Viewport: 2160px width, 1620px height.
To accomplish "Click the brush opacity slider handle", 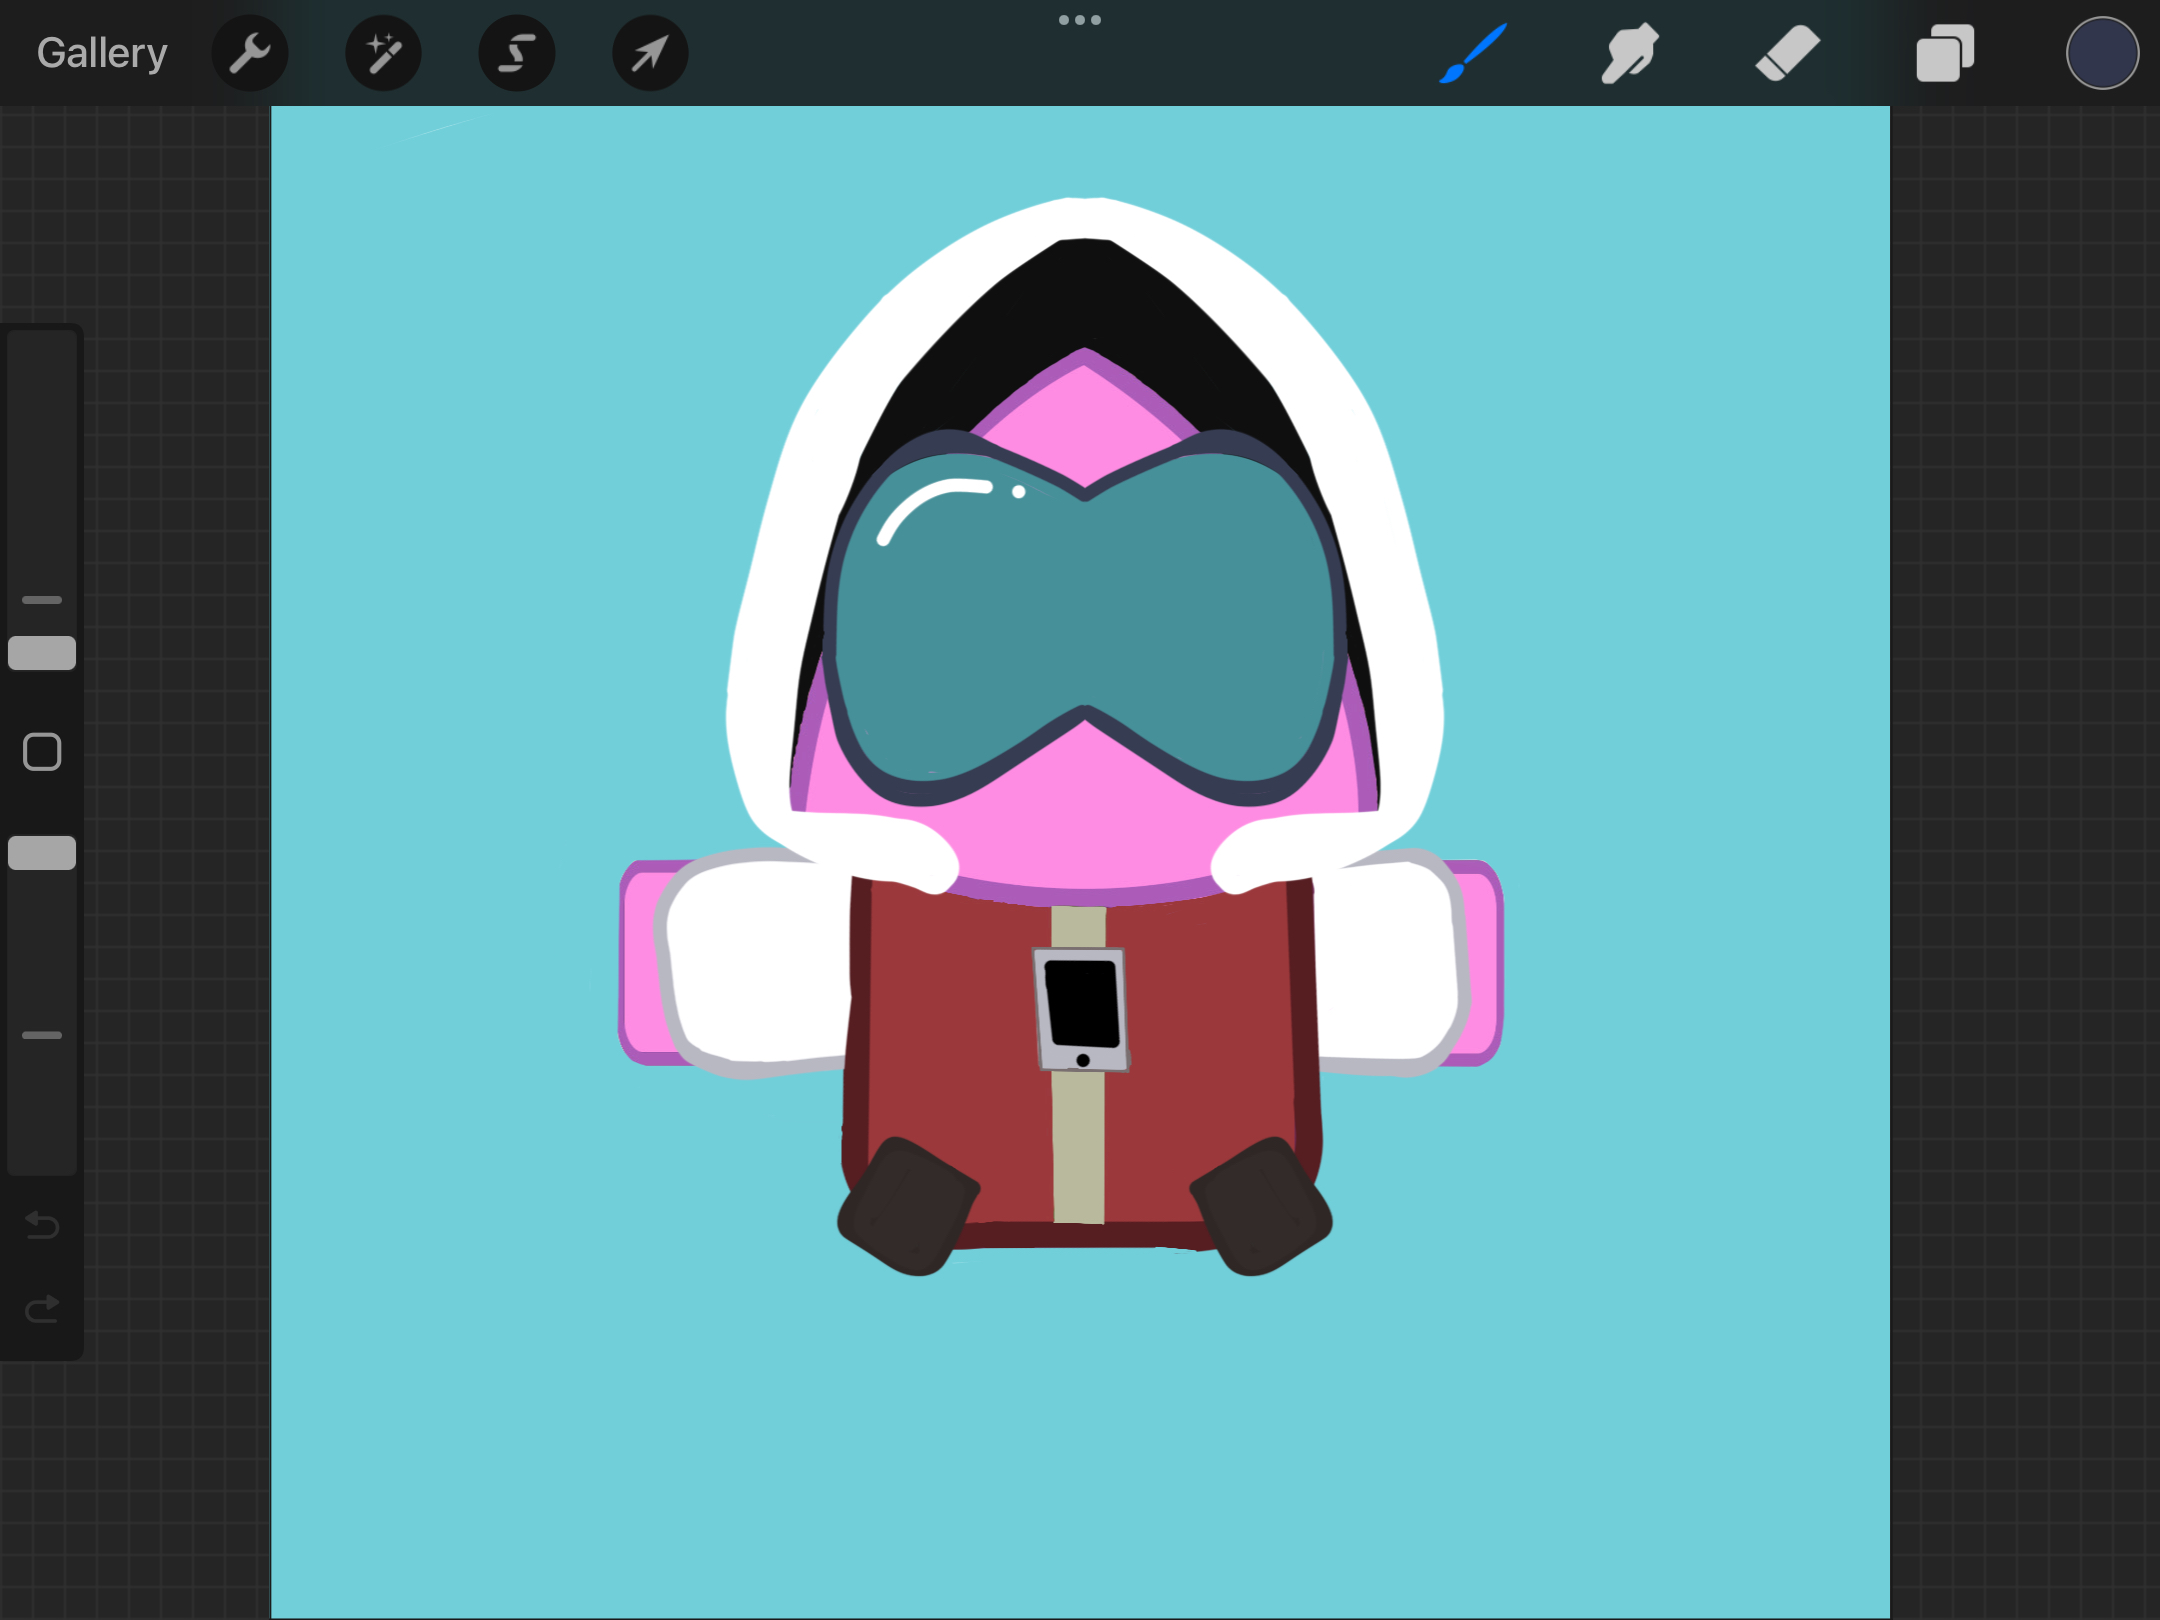I will (x=42, y=853).
